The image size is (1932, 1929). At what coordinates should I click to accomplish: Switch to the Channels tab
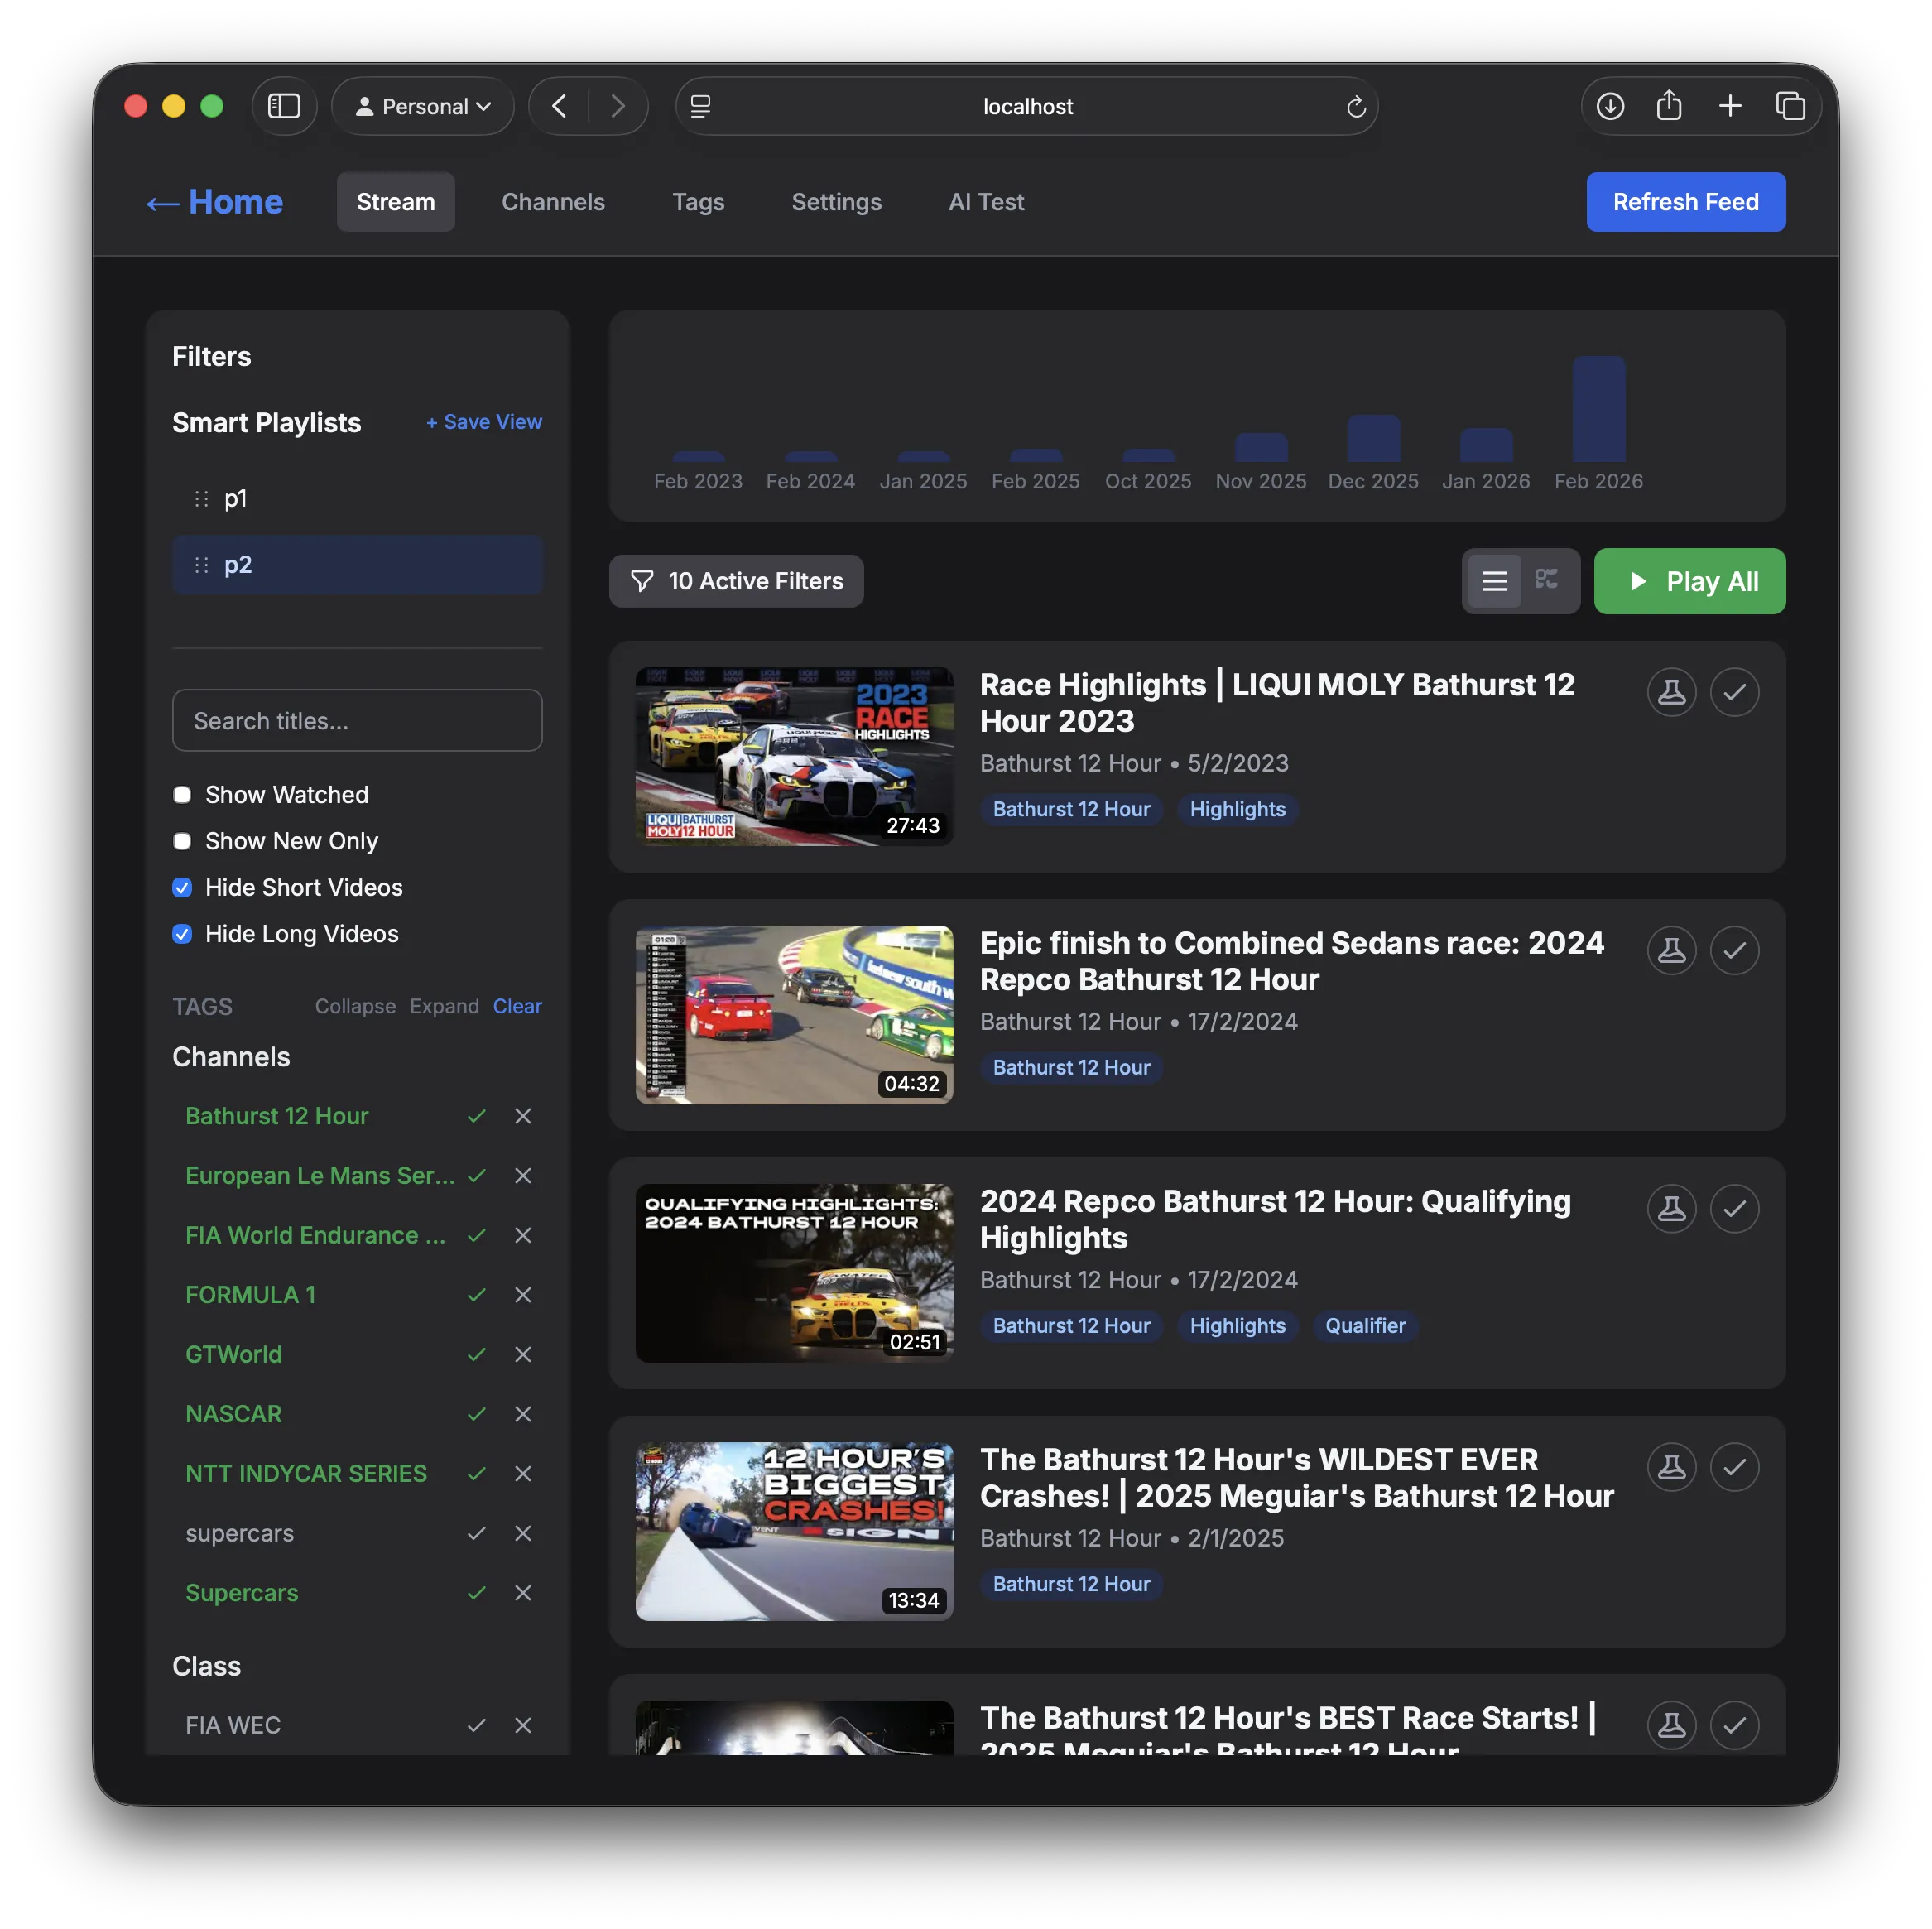click(553, 202)
